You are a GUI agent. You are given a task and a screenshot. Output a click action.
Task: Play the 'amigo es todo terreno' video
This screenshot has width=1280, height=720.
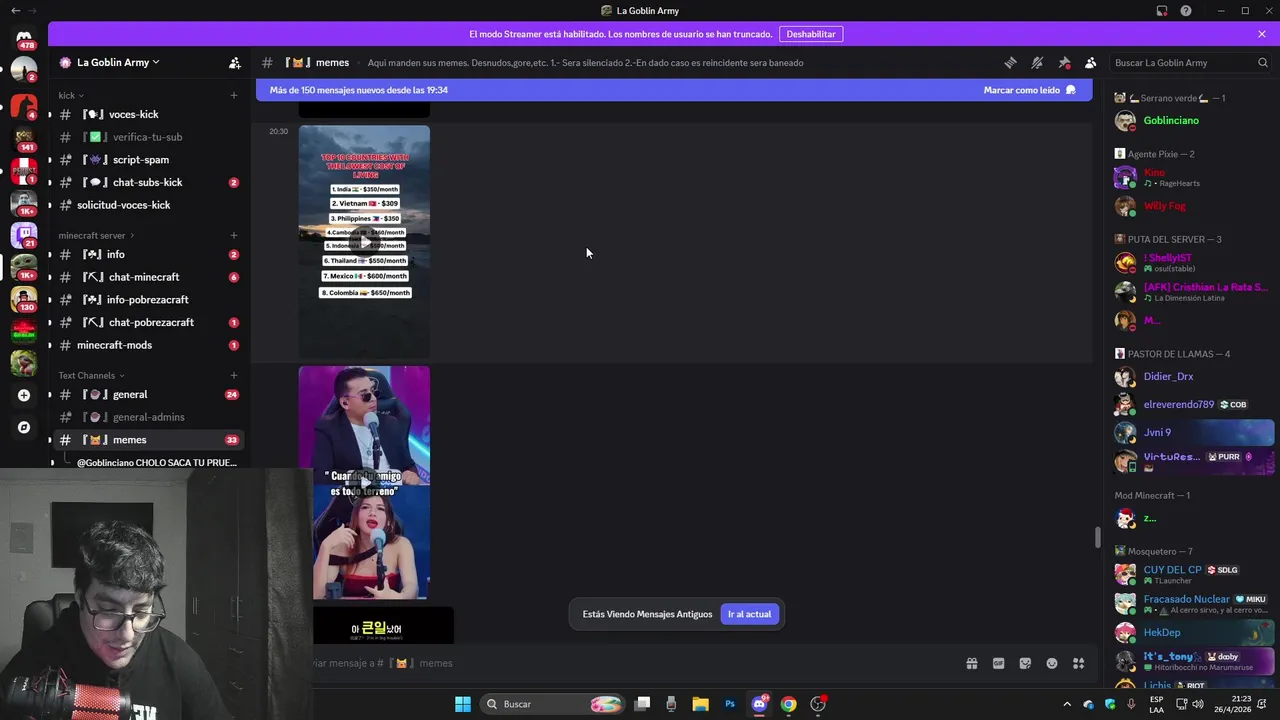coord(364,483)
